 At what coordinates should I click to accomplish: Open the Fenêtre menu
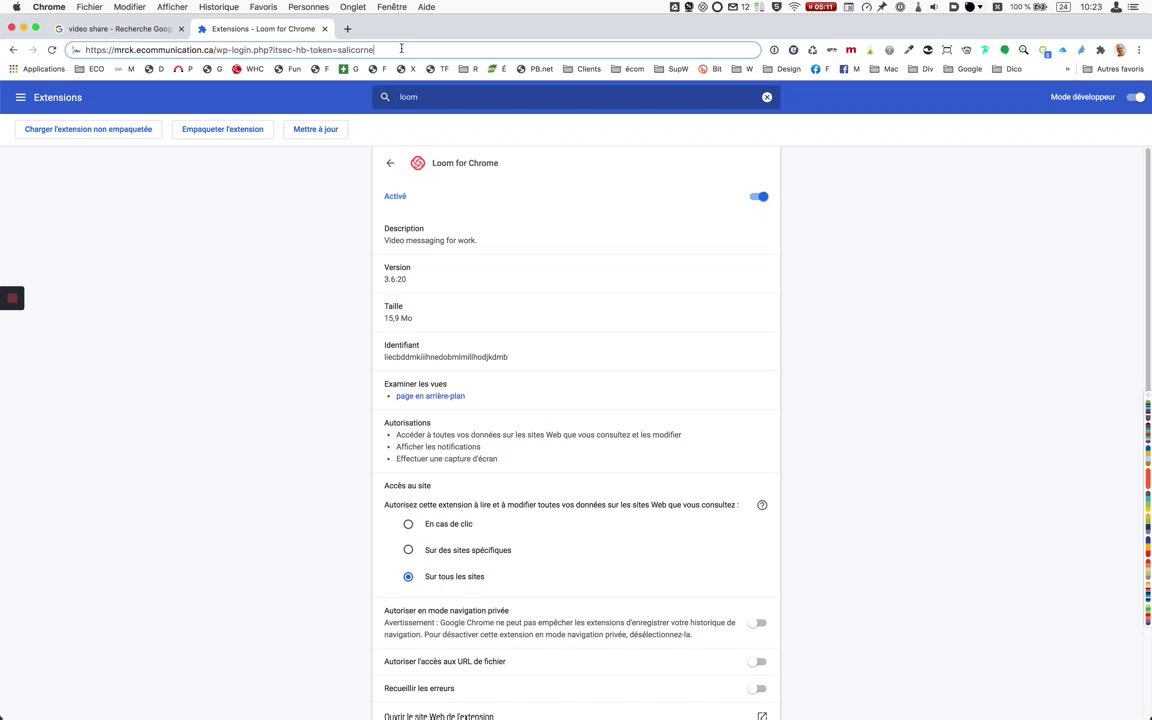click(392, 7)
